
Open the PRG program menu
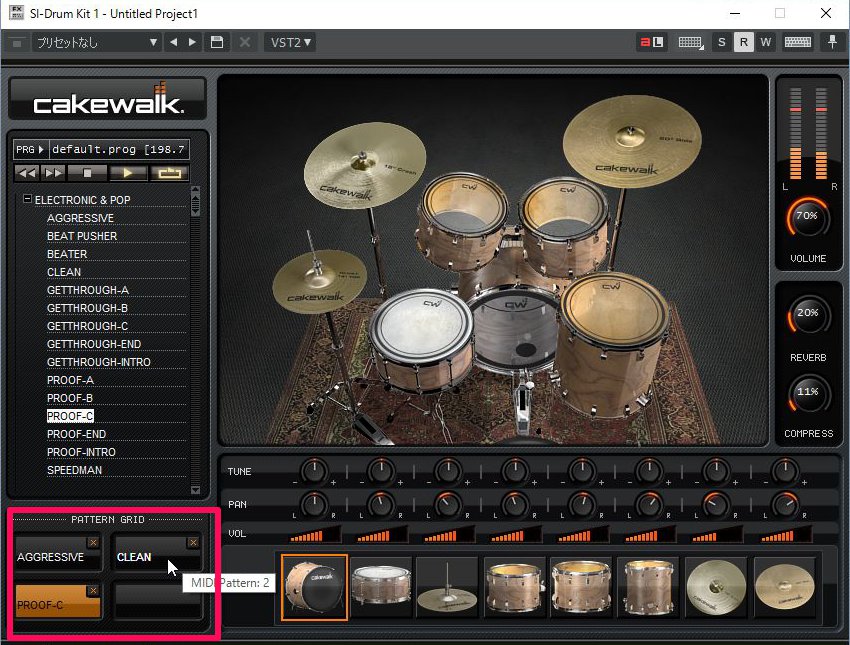[30, 149]
